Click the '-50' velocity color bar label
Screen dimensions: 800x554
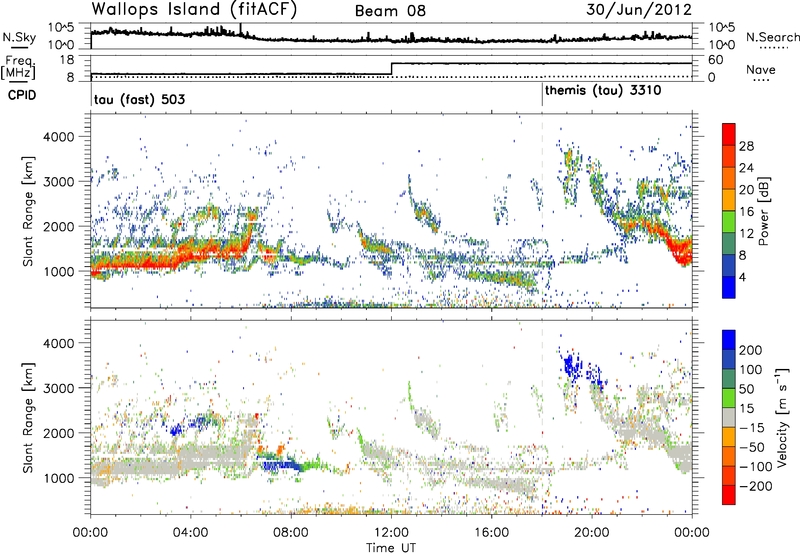tap(752, 447)
